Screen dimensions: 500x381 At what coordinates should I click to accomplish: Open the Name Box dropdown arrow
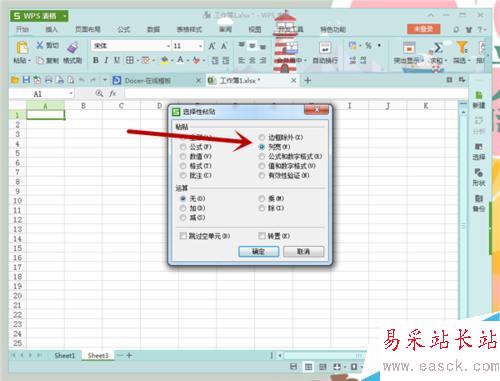pos(71,93)
